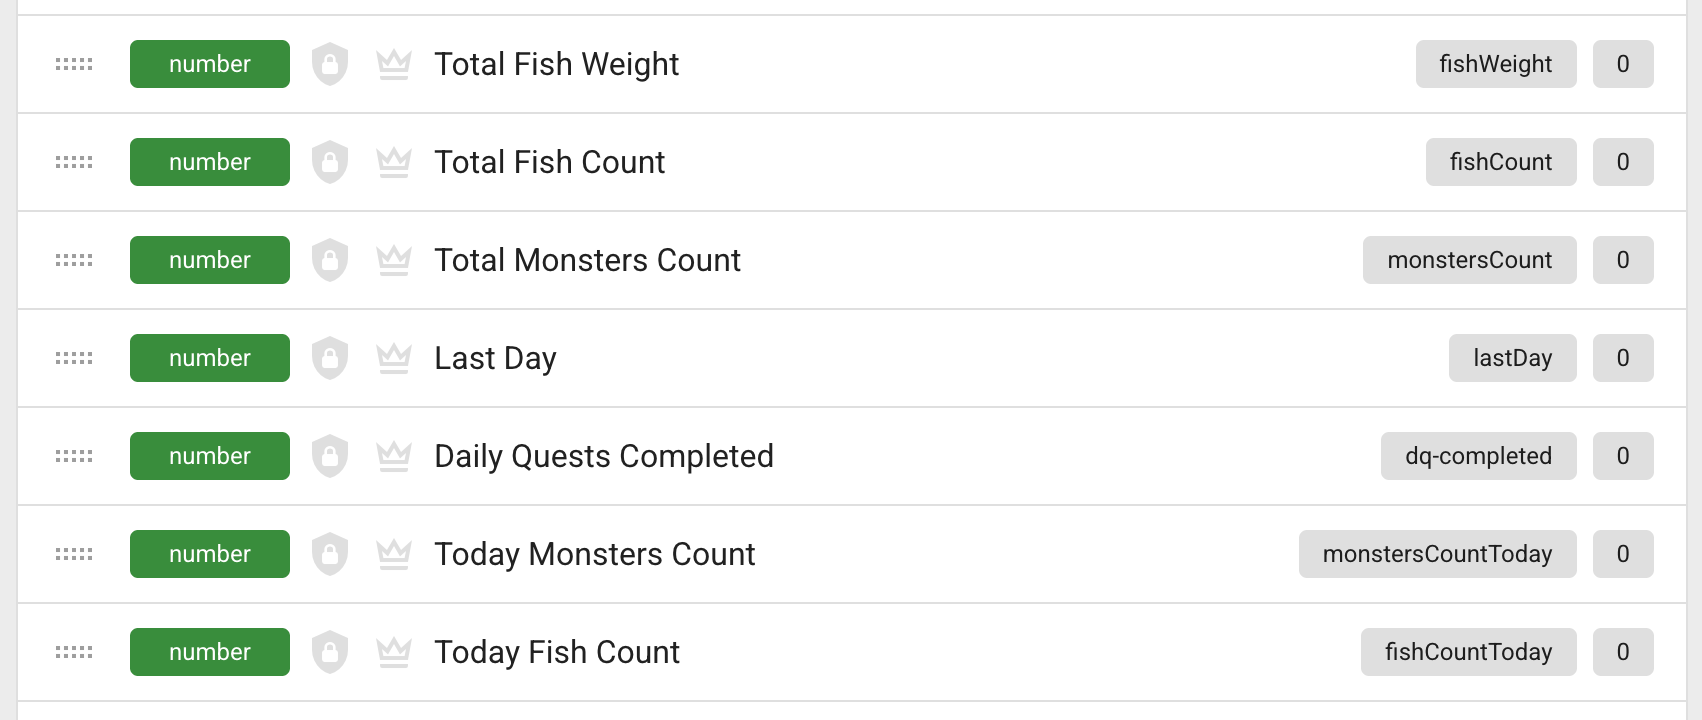The image size is (1702, 720).
Task: Click the crown icon for Daily Quests Completed
Action: 394,456
